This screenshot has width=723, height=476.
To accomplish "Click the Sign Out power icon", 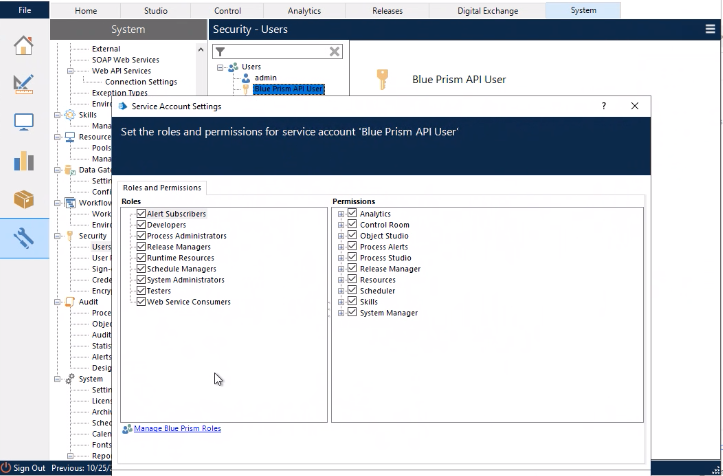I will [6, 468].
